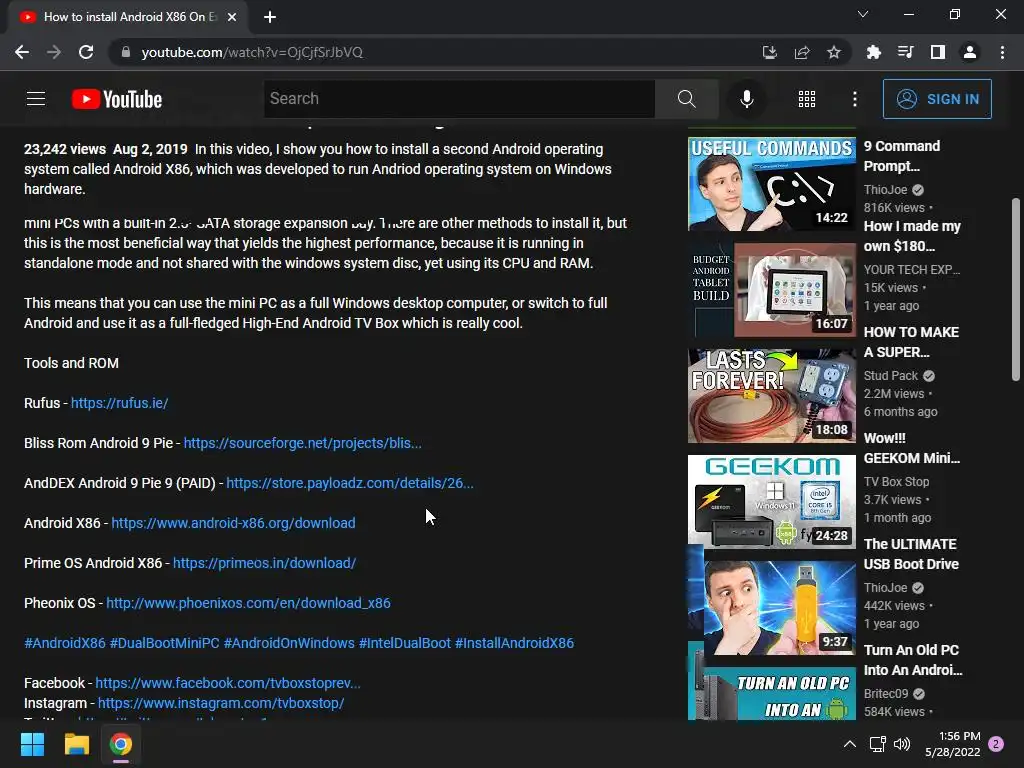
Task: Open the primeos.in download link
Action: point(264,563)
